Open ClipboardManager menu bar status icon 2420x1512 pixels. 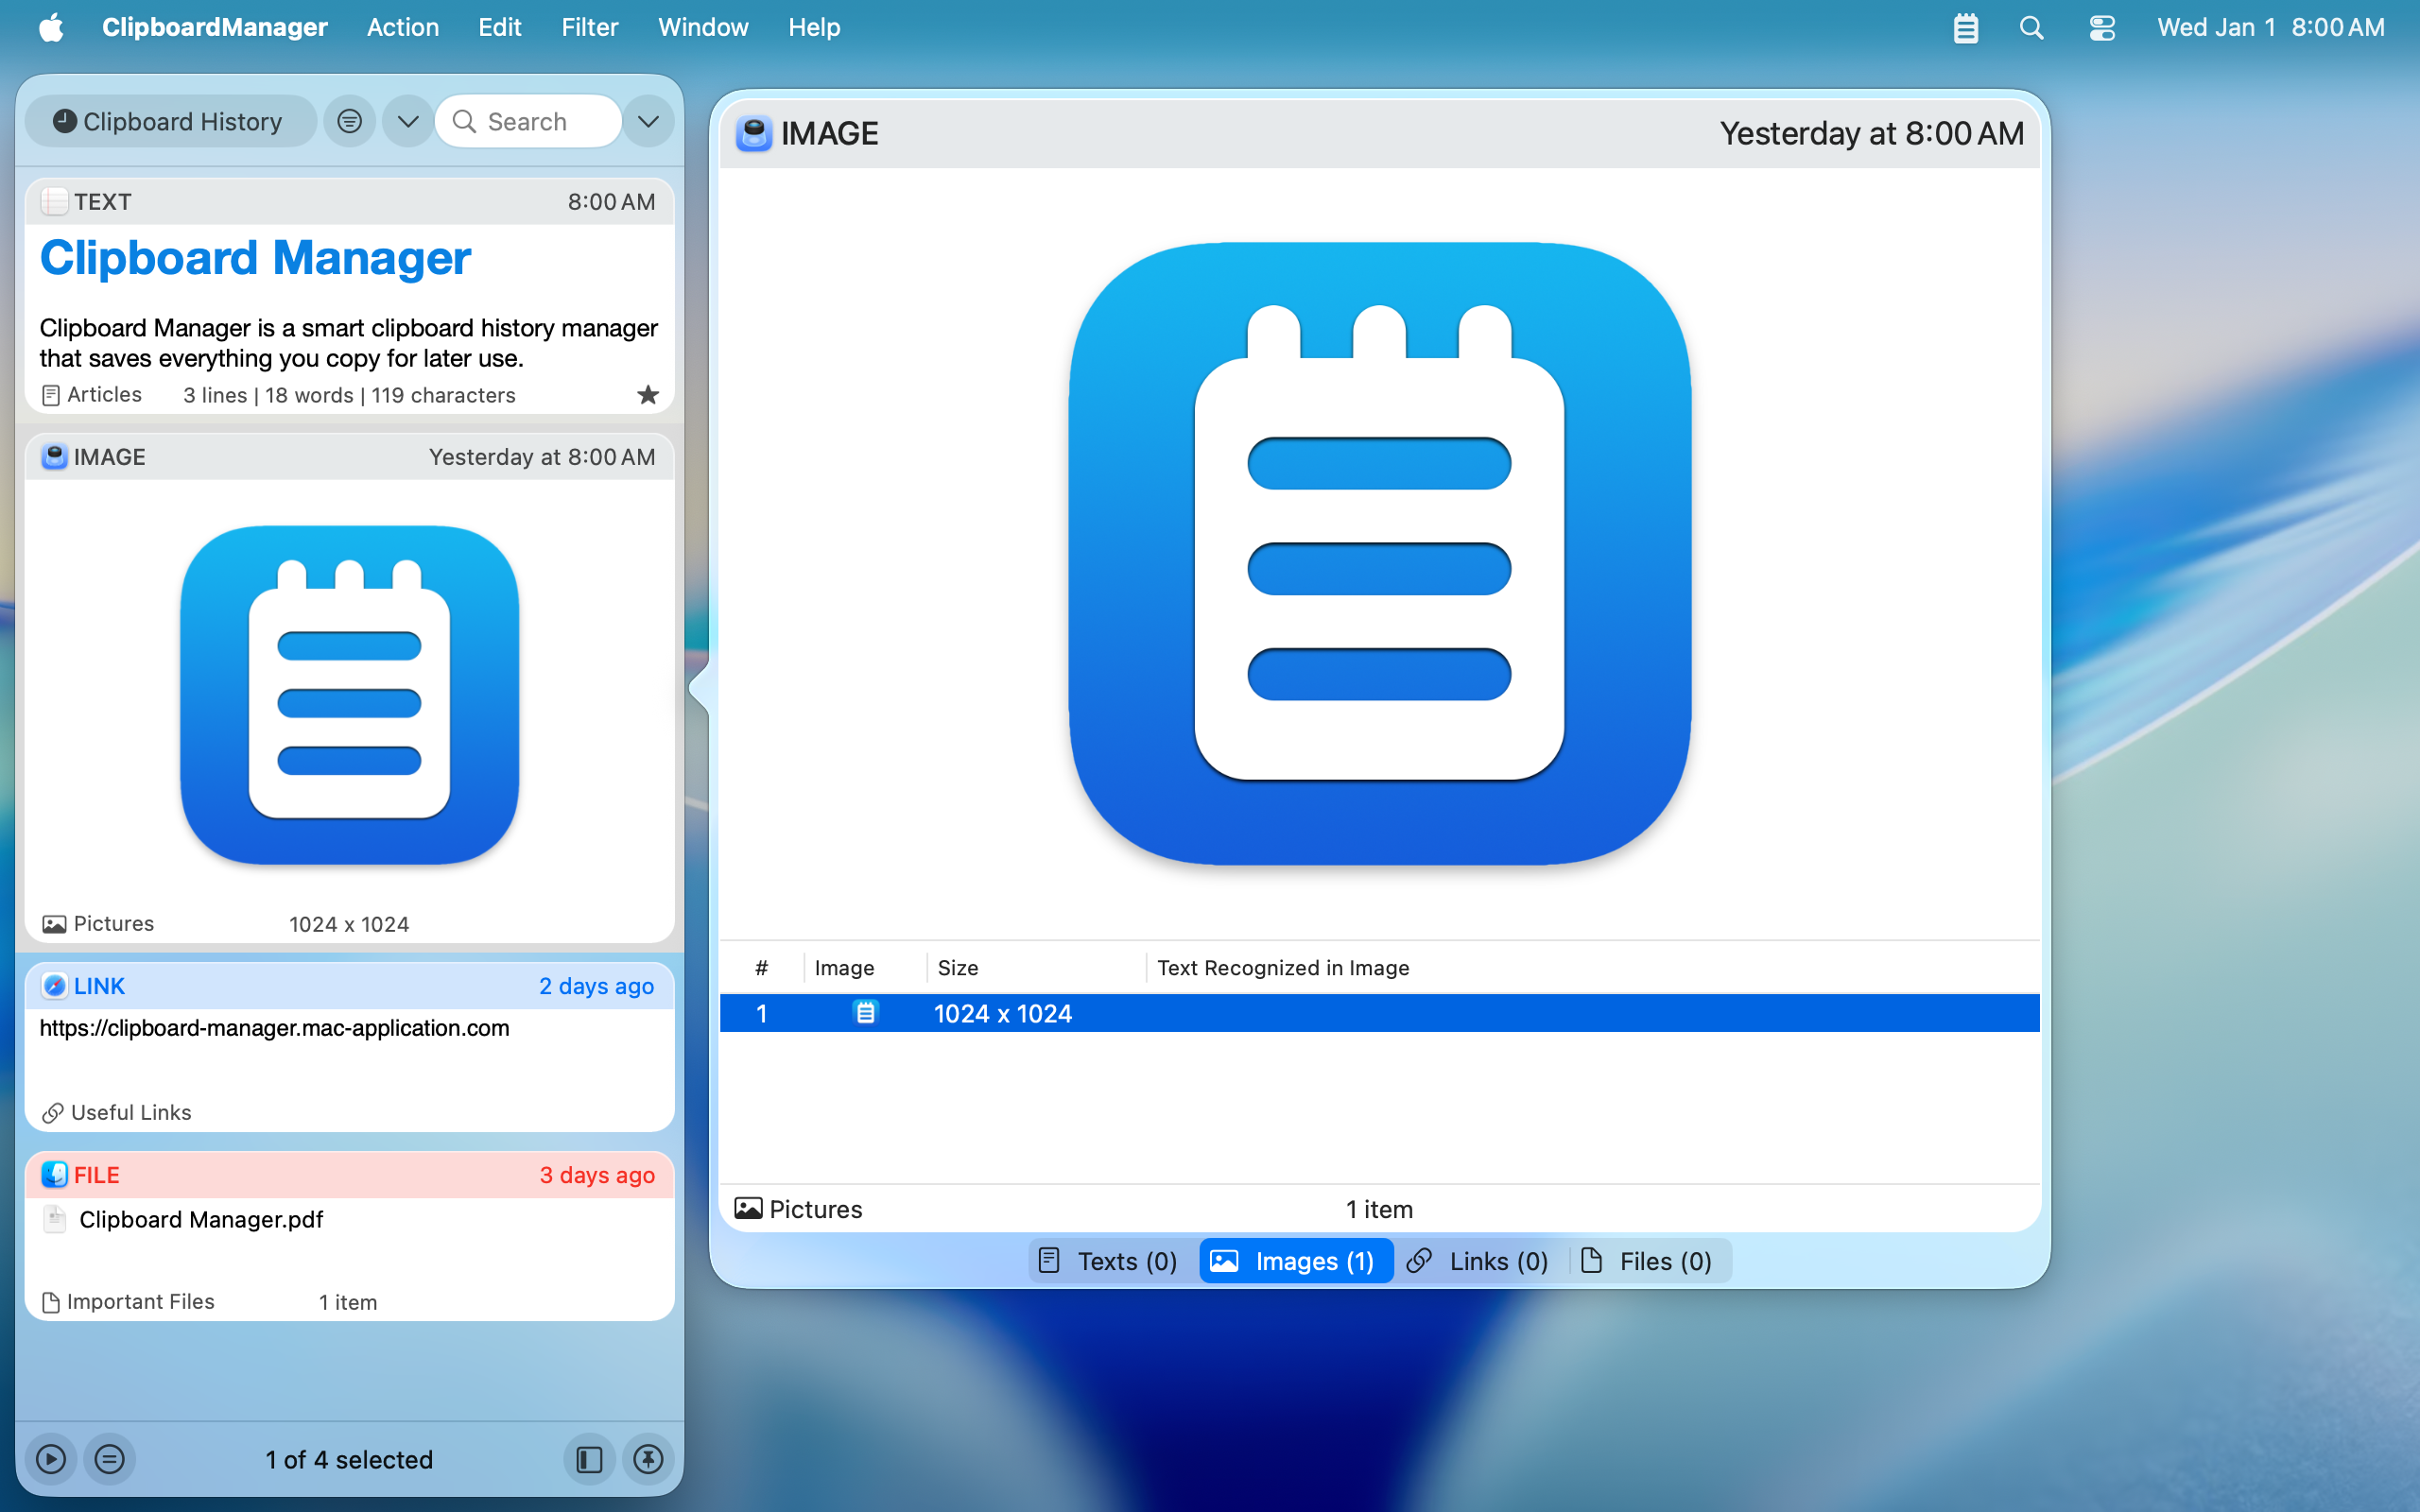point(1965,27)
